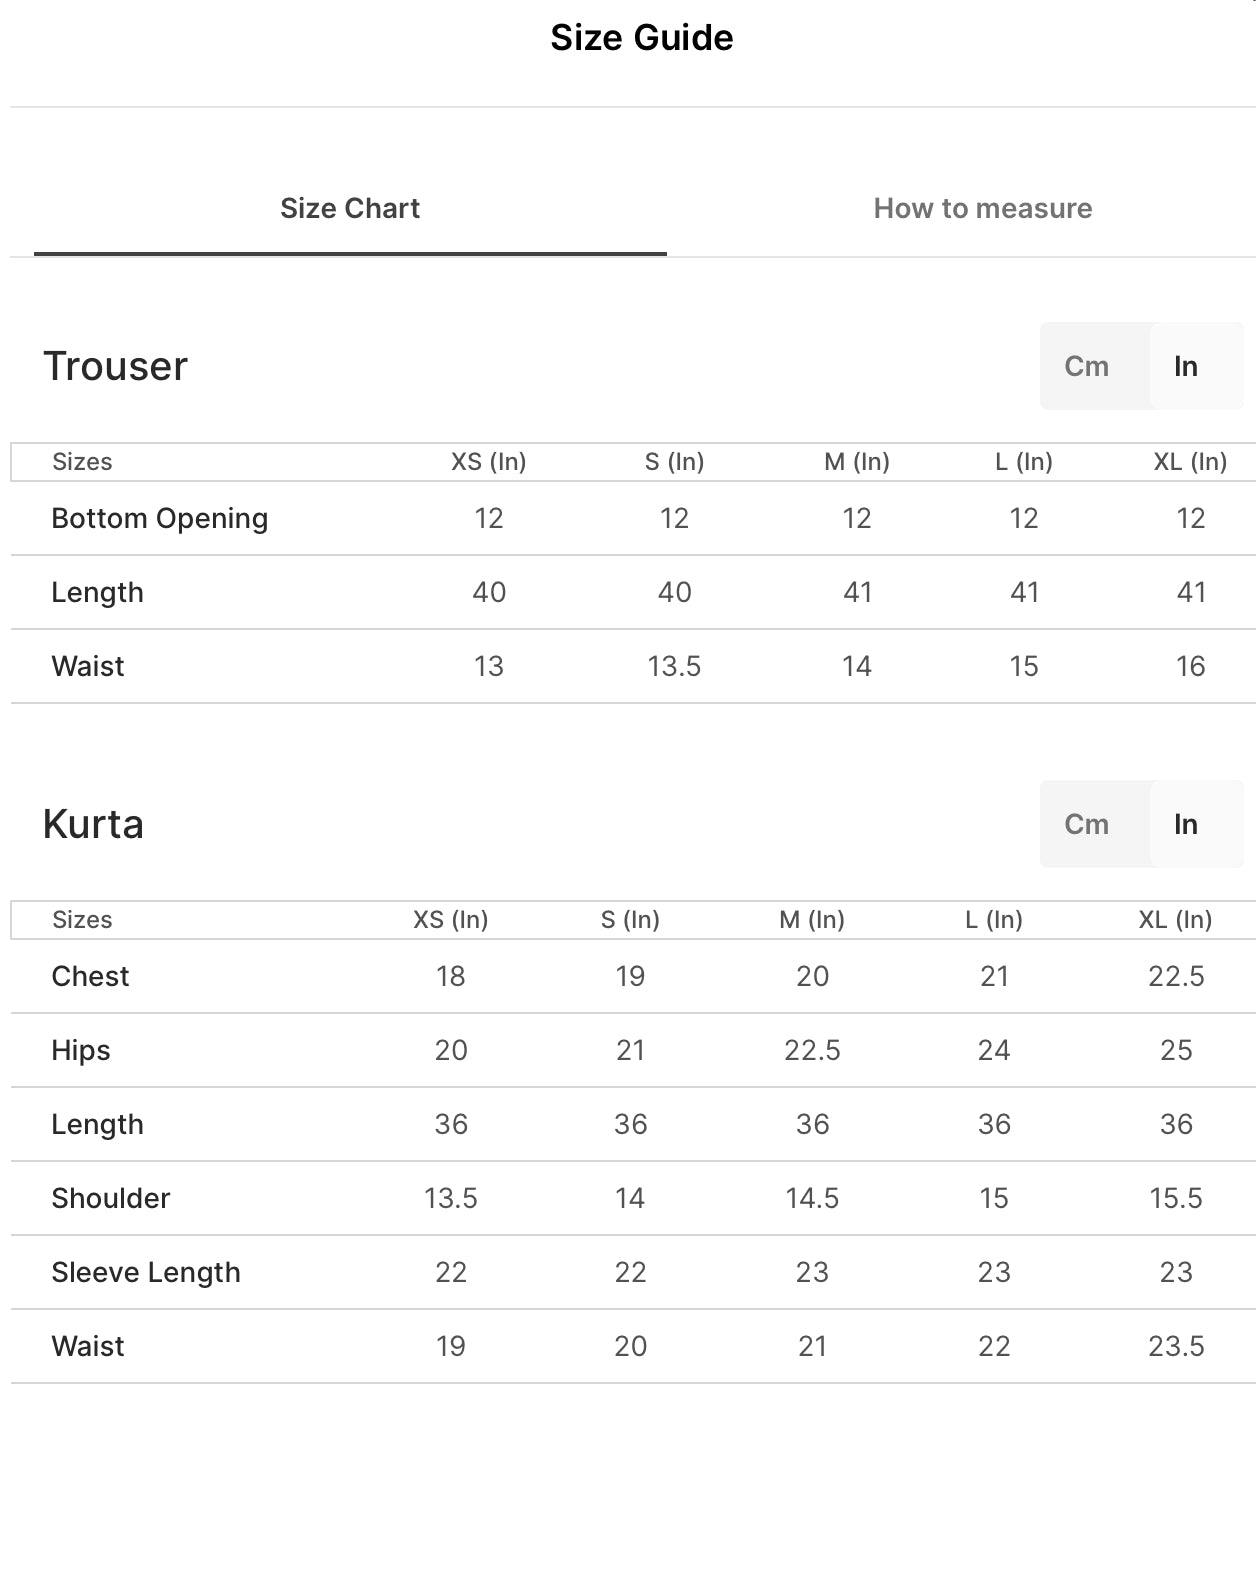Image resolution: width=1256 pixels, height=1578 pixels.
Task: Select In units for Kurta table
Action: pos(1186,824)
